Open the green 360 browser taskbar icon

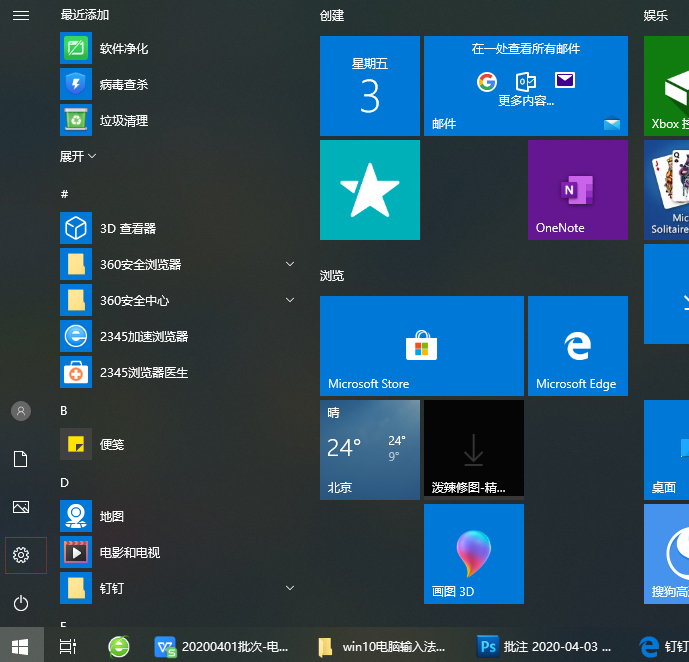(119, 646)
